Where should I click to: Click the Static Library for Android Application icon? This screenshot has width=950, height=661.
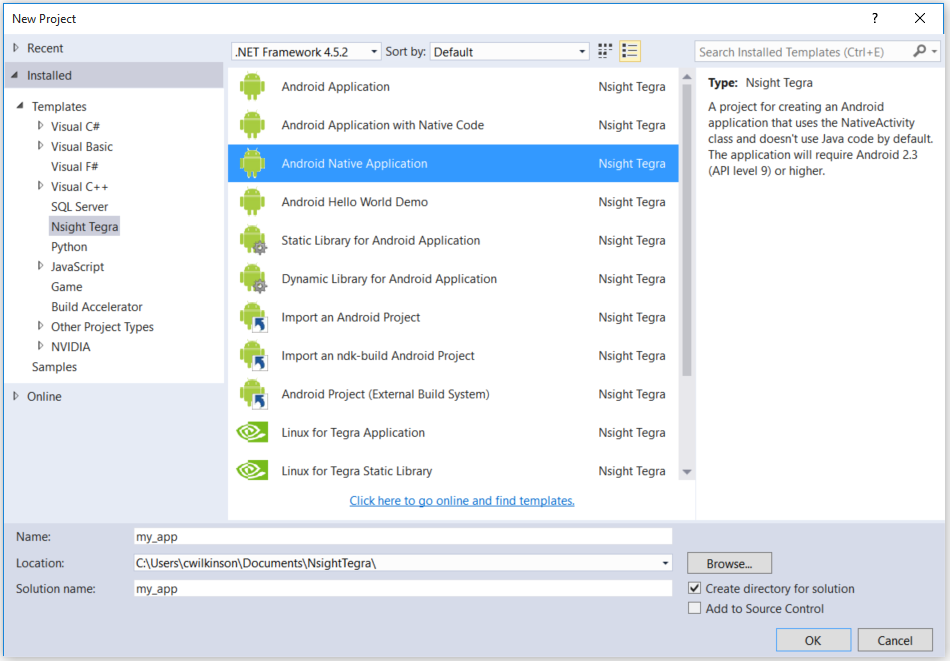pos(253,241)
